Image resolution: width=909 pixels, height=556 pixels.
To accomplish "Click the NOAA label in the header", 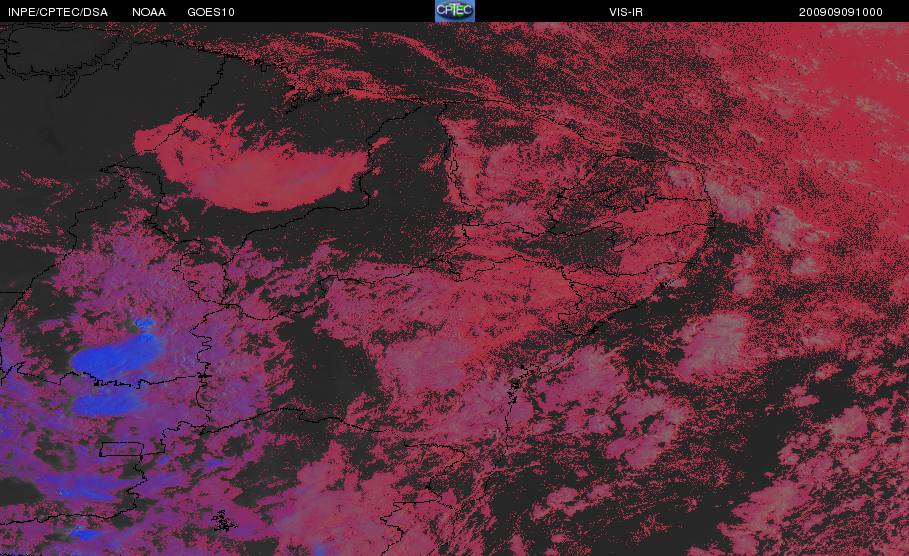I will (148, 12).
